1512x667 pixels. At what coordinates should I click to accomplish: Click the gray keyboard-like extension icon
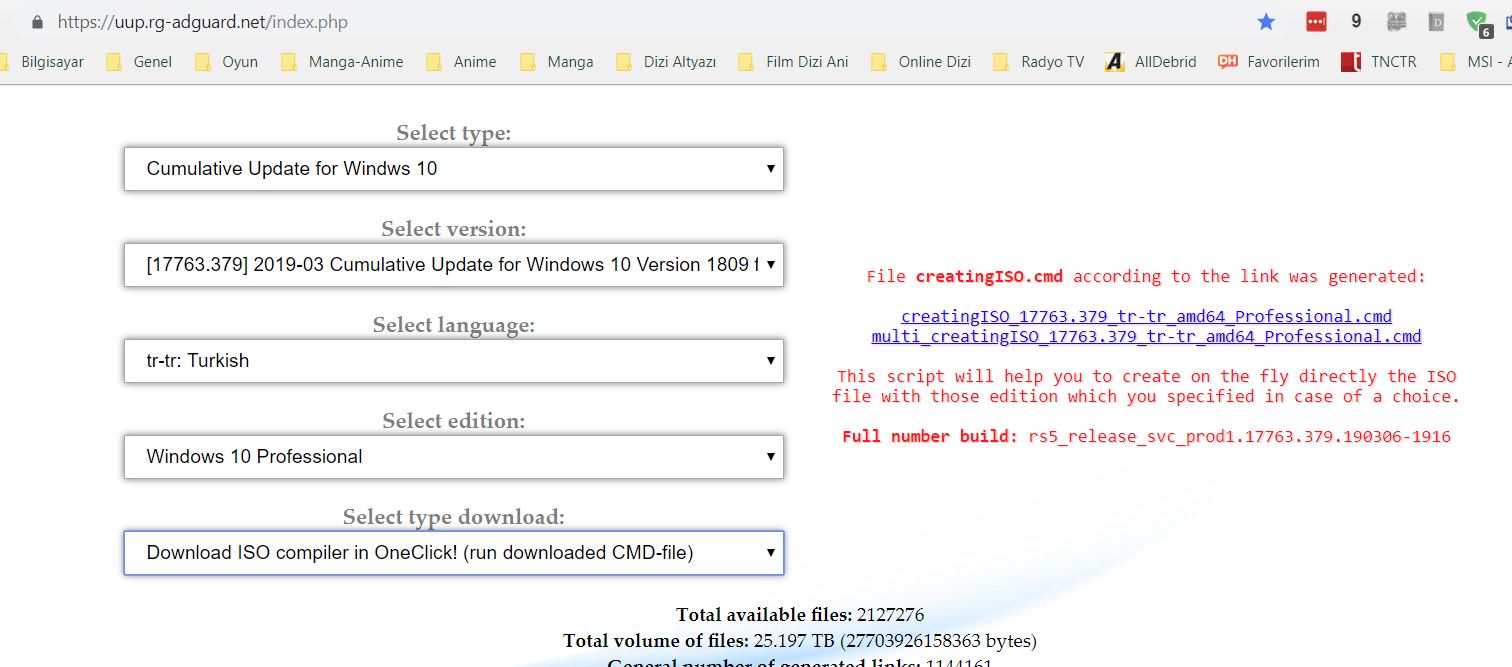[1396, 21]
